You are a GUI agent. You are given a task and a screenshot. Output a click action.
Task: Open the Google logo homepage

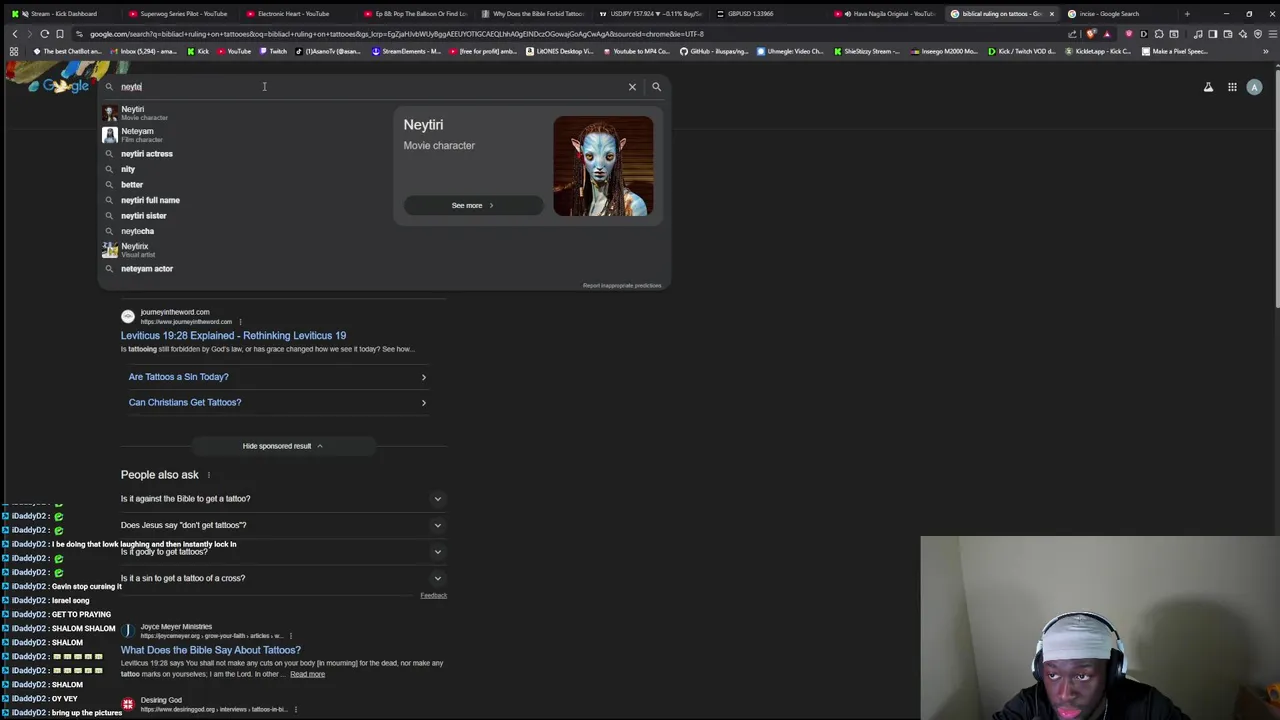click(x=60, y=86)
